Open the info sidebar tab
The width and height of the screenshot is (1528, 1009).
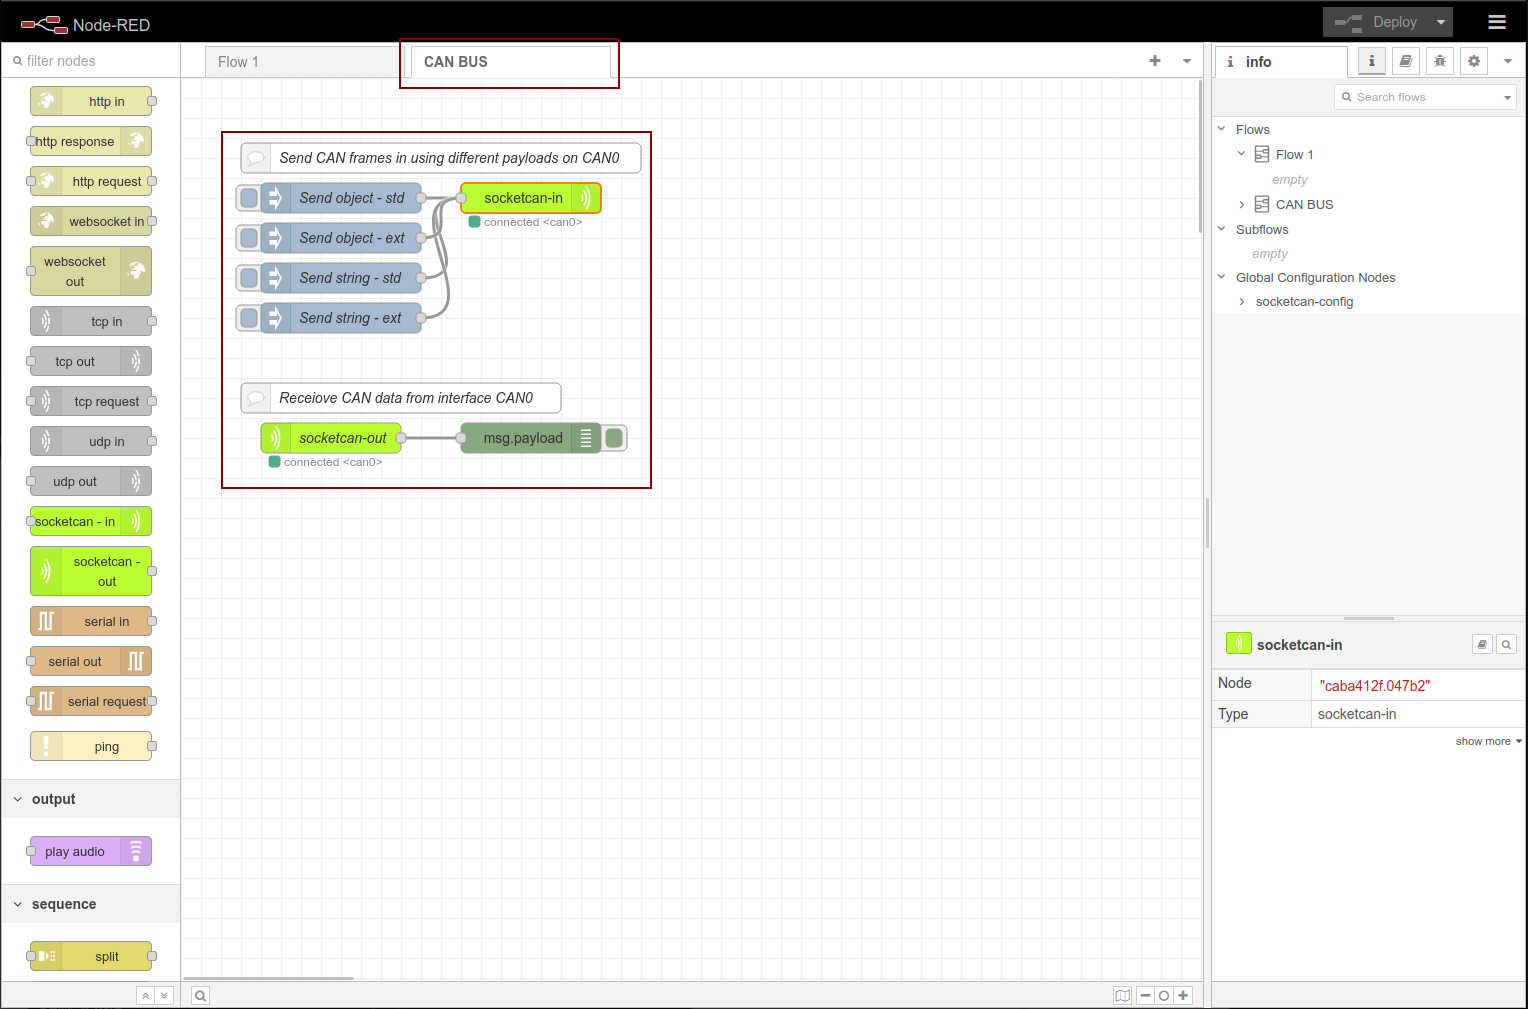[1281, 62]
